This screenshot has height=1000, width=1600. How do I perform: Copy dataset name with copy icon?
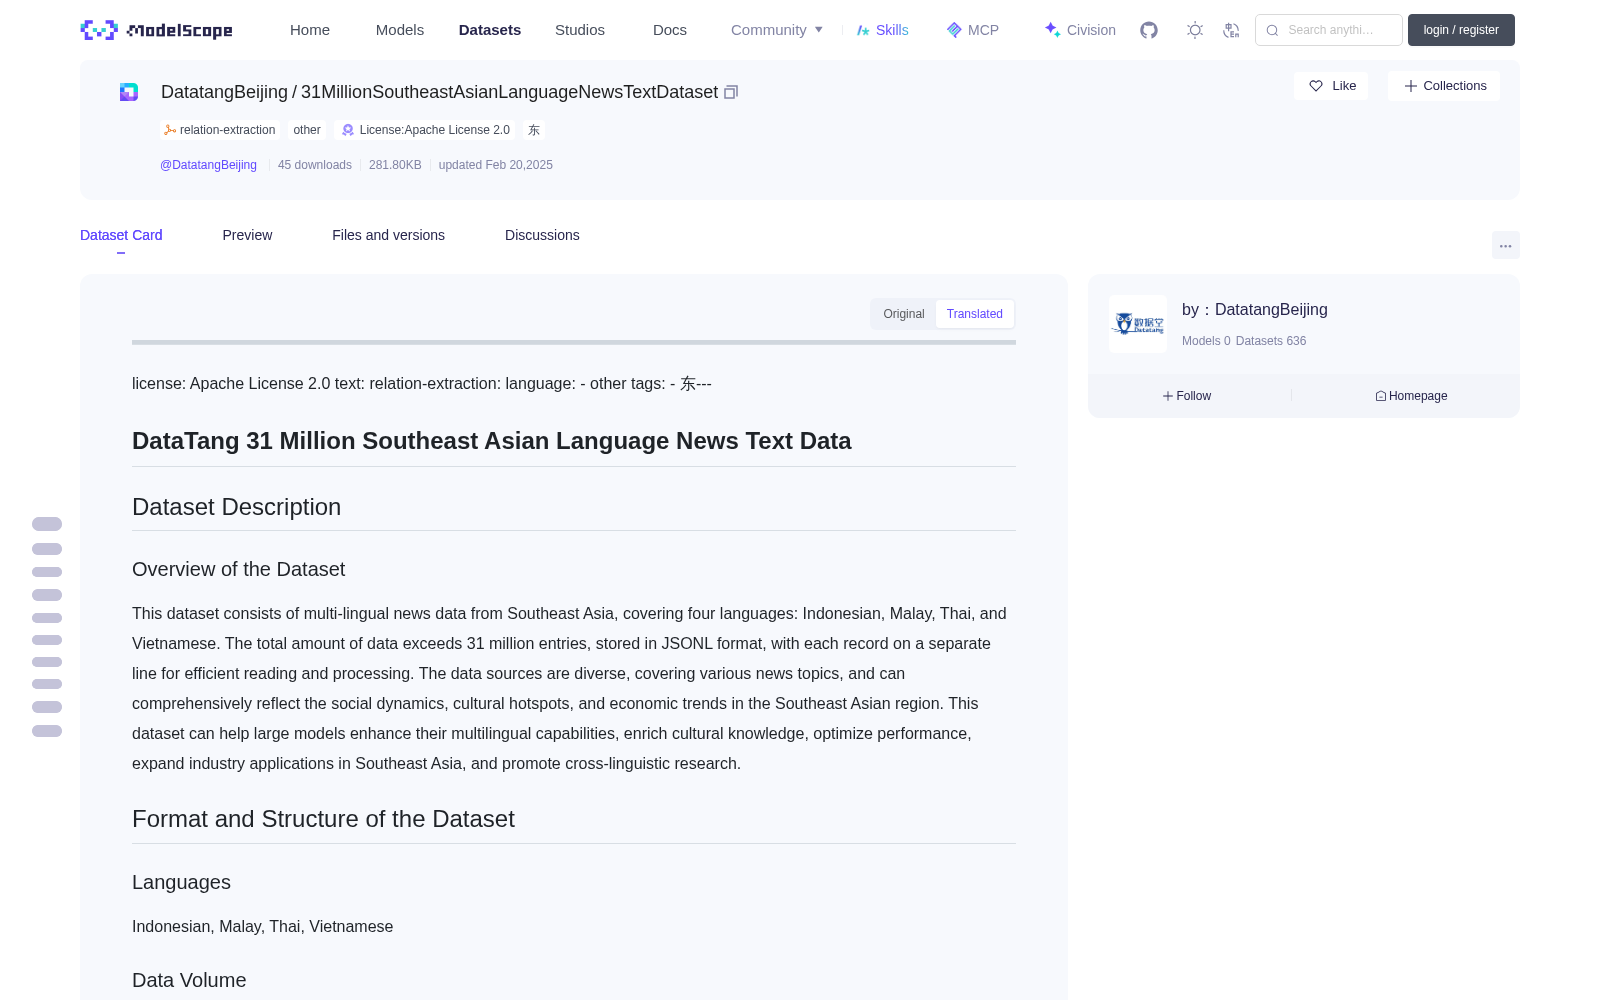tap(731, 92)
